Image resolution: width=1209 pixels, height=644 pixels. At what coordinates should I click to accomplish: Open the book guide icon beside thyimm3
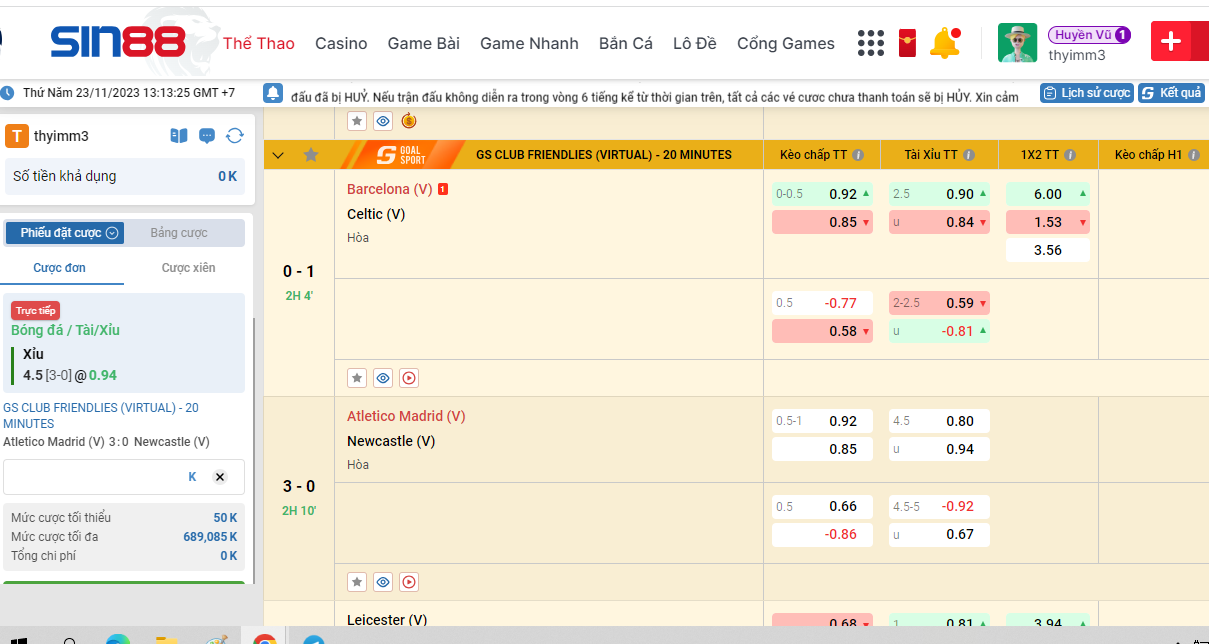[179, 136]
